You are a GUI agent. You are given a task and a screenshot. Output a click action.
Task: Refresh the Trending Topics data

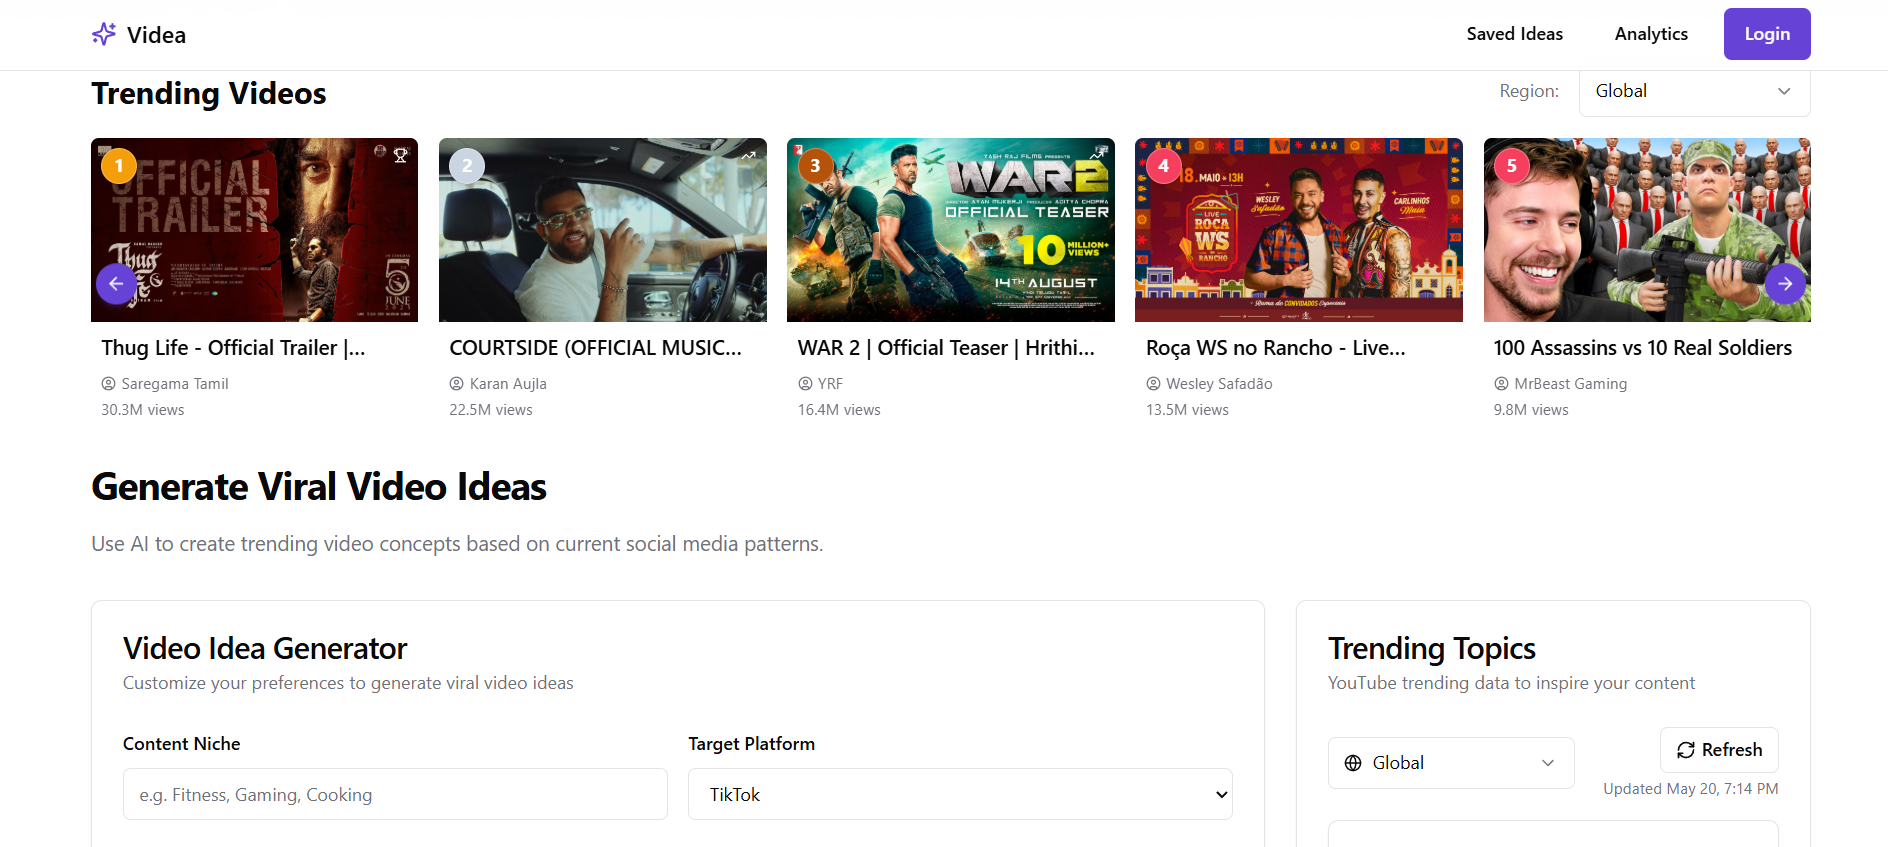[x=1719, y=750]
